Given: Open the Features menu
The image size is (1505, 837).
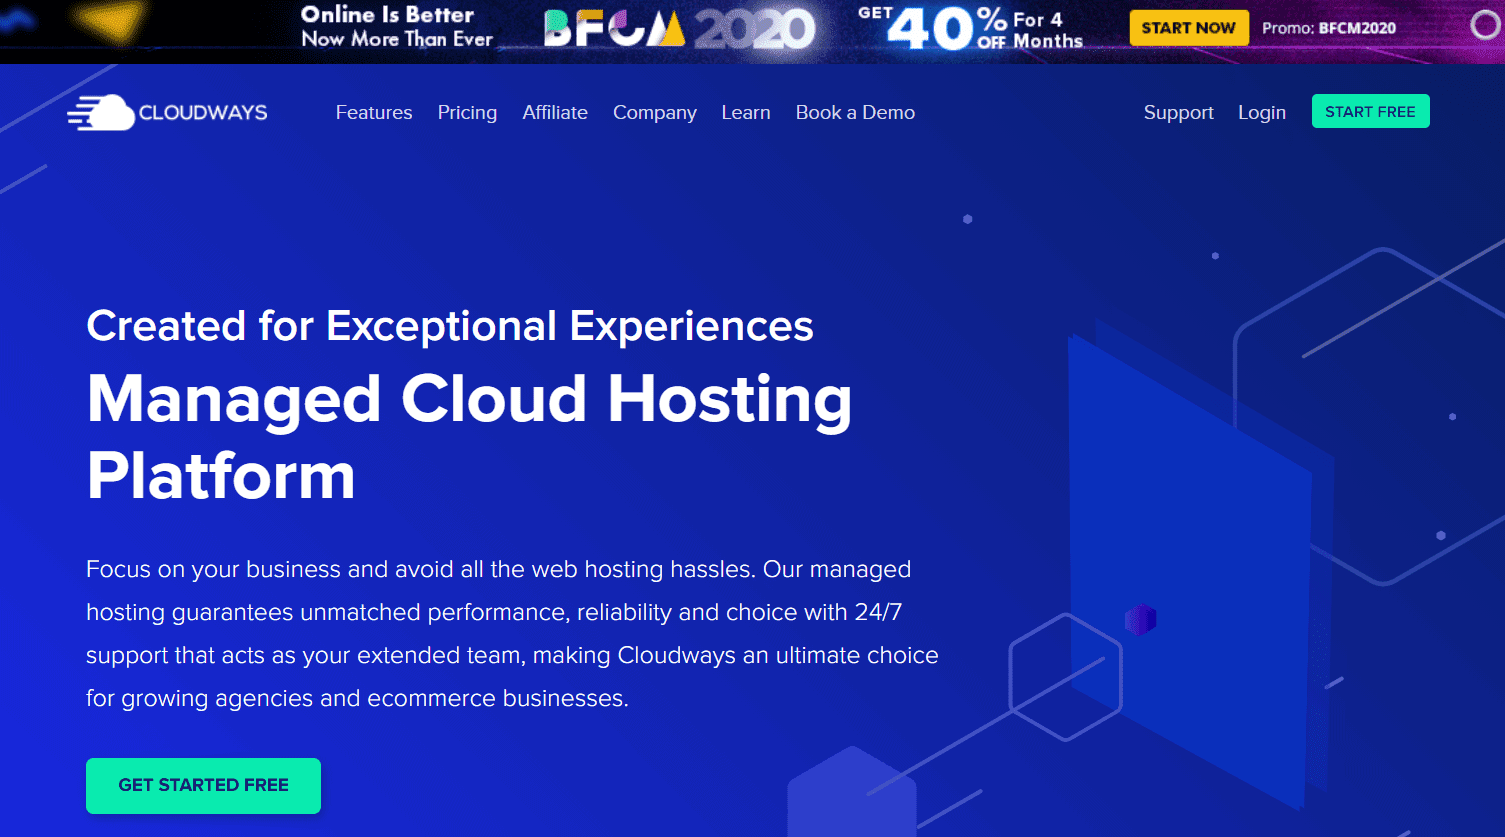Looking at the screenshot, I should (374, 113).
